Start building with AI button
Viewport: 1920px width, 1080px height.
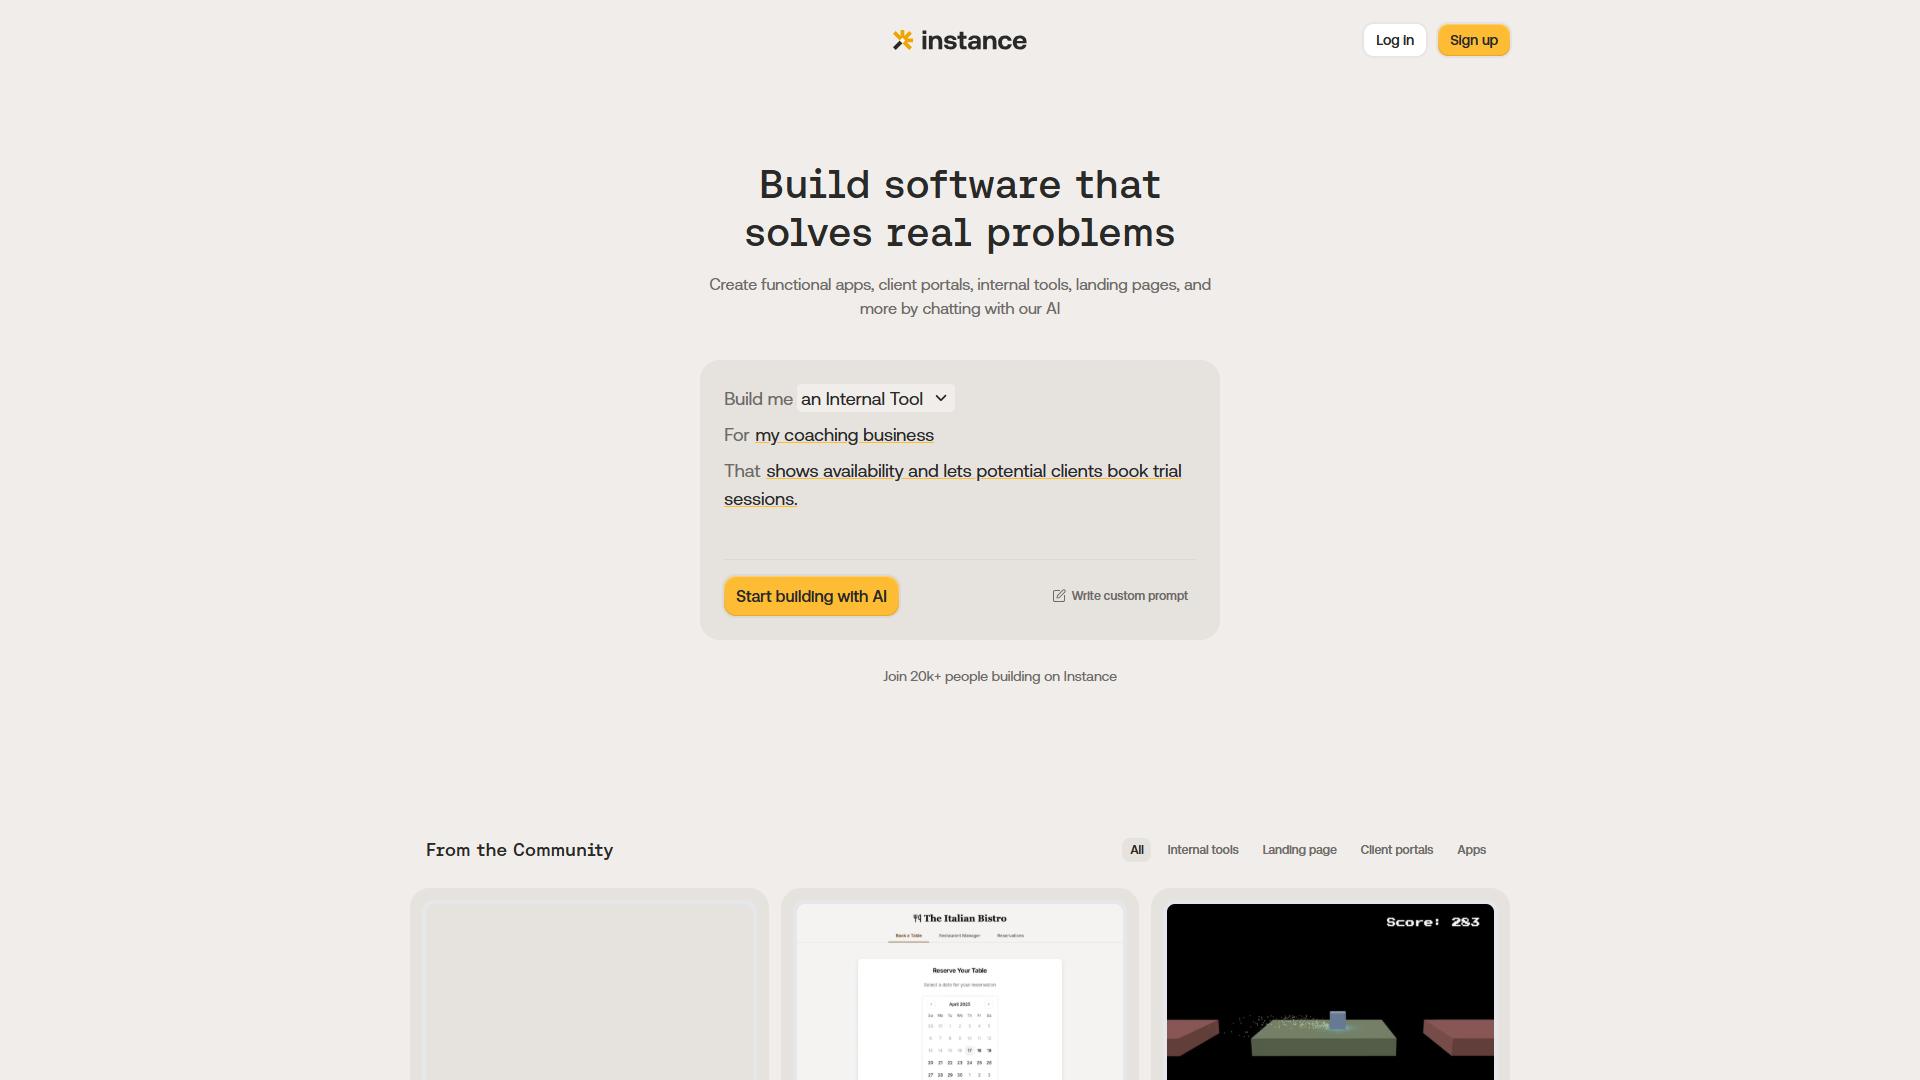[811, 596]
